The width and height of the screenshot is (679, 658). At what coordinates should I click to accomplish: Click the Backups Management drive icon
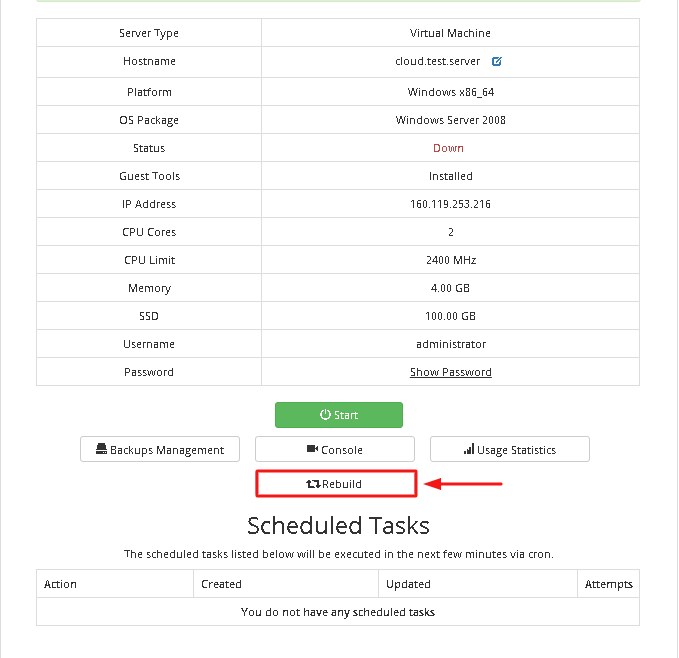101,449
